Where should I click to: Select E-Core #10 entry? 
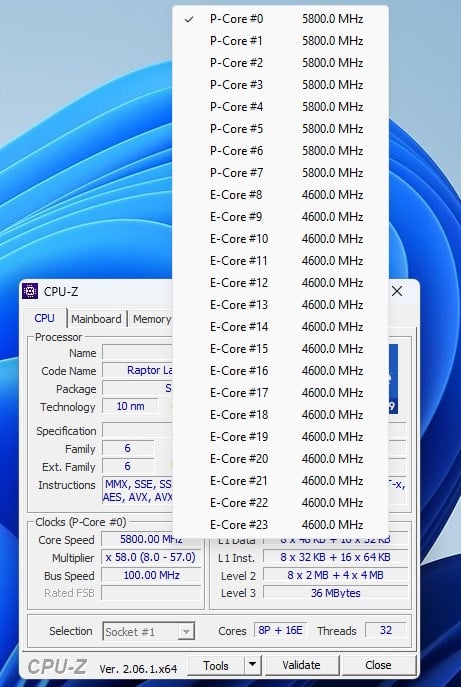(x=280, y=239)
